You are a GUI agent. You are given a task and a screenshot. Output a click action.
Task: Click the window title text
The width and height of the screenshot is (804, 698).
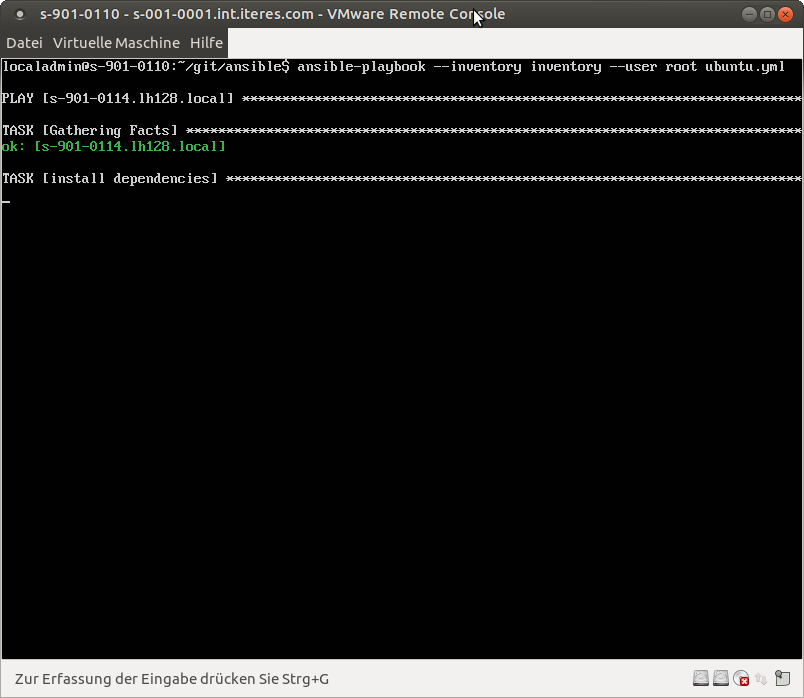coord(272,14)
